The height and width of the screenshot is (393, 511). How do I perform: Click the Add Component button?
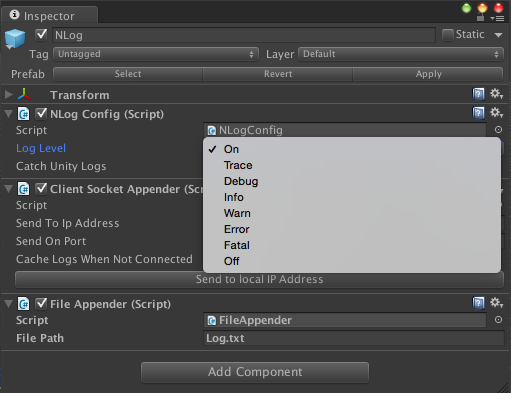click(255, 372)
